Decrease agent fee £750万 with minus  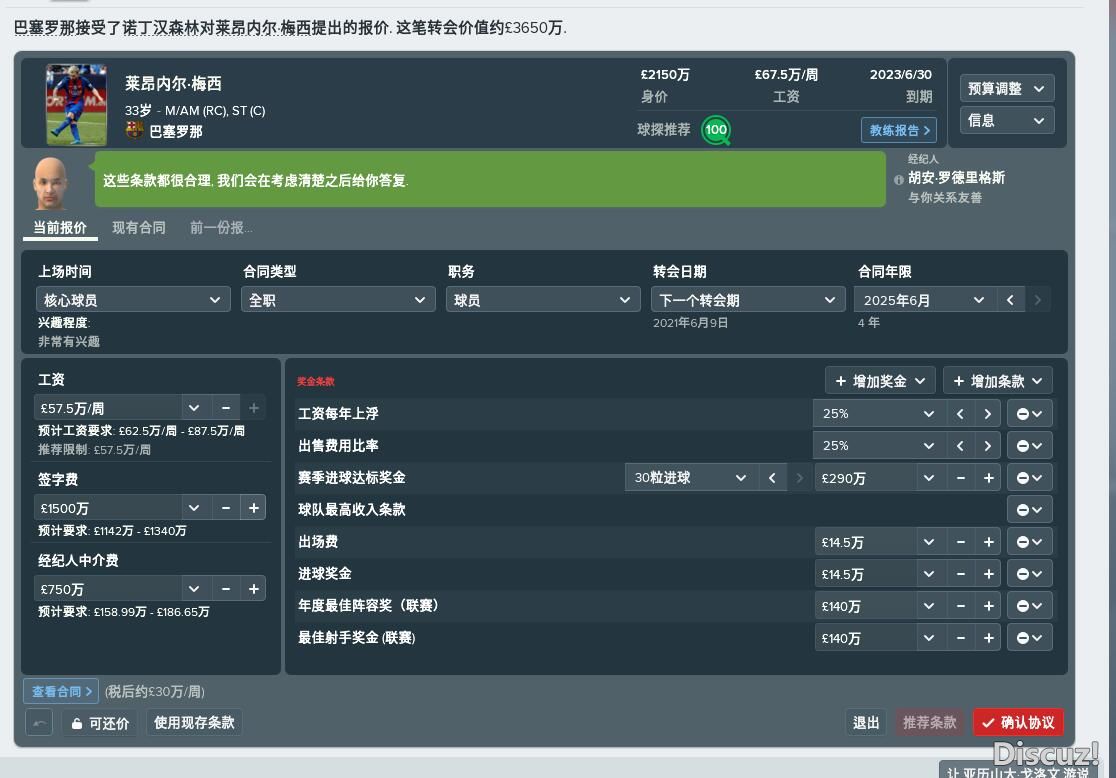tap(226, 589)
